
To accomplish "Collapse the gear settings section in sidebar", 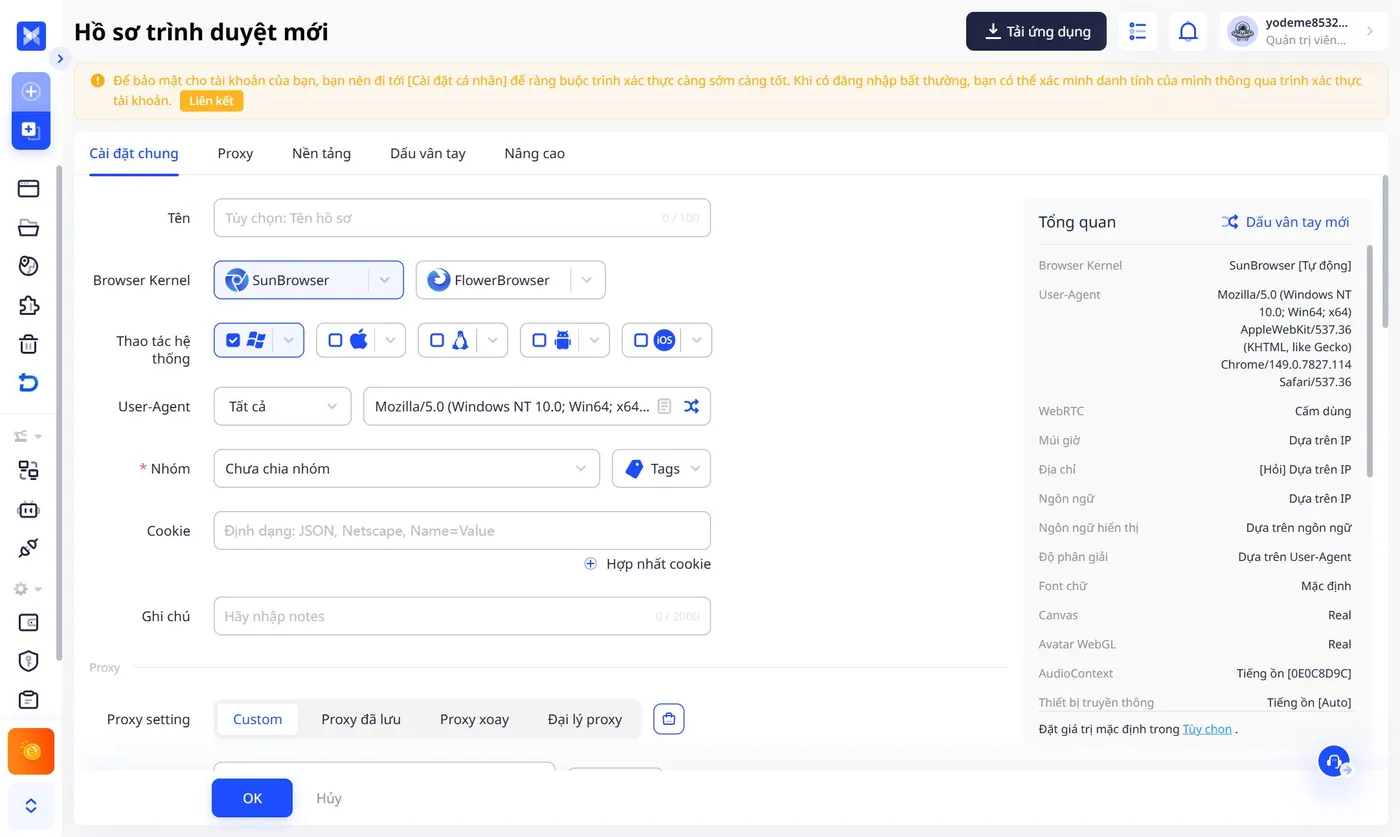I will (x=27, y=589).
